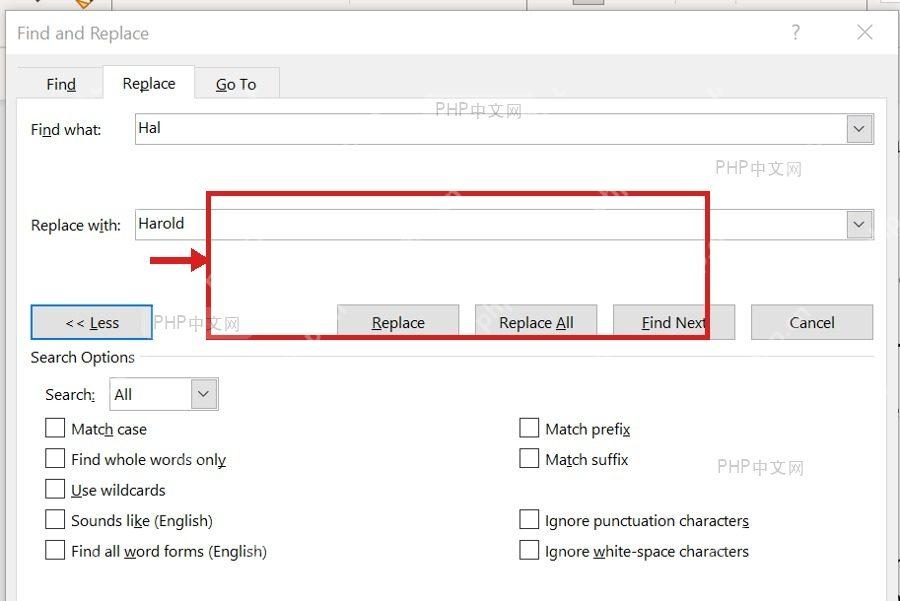Click the Replace with text field

tap(491, 224)
